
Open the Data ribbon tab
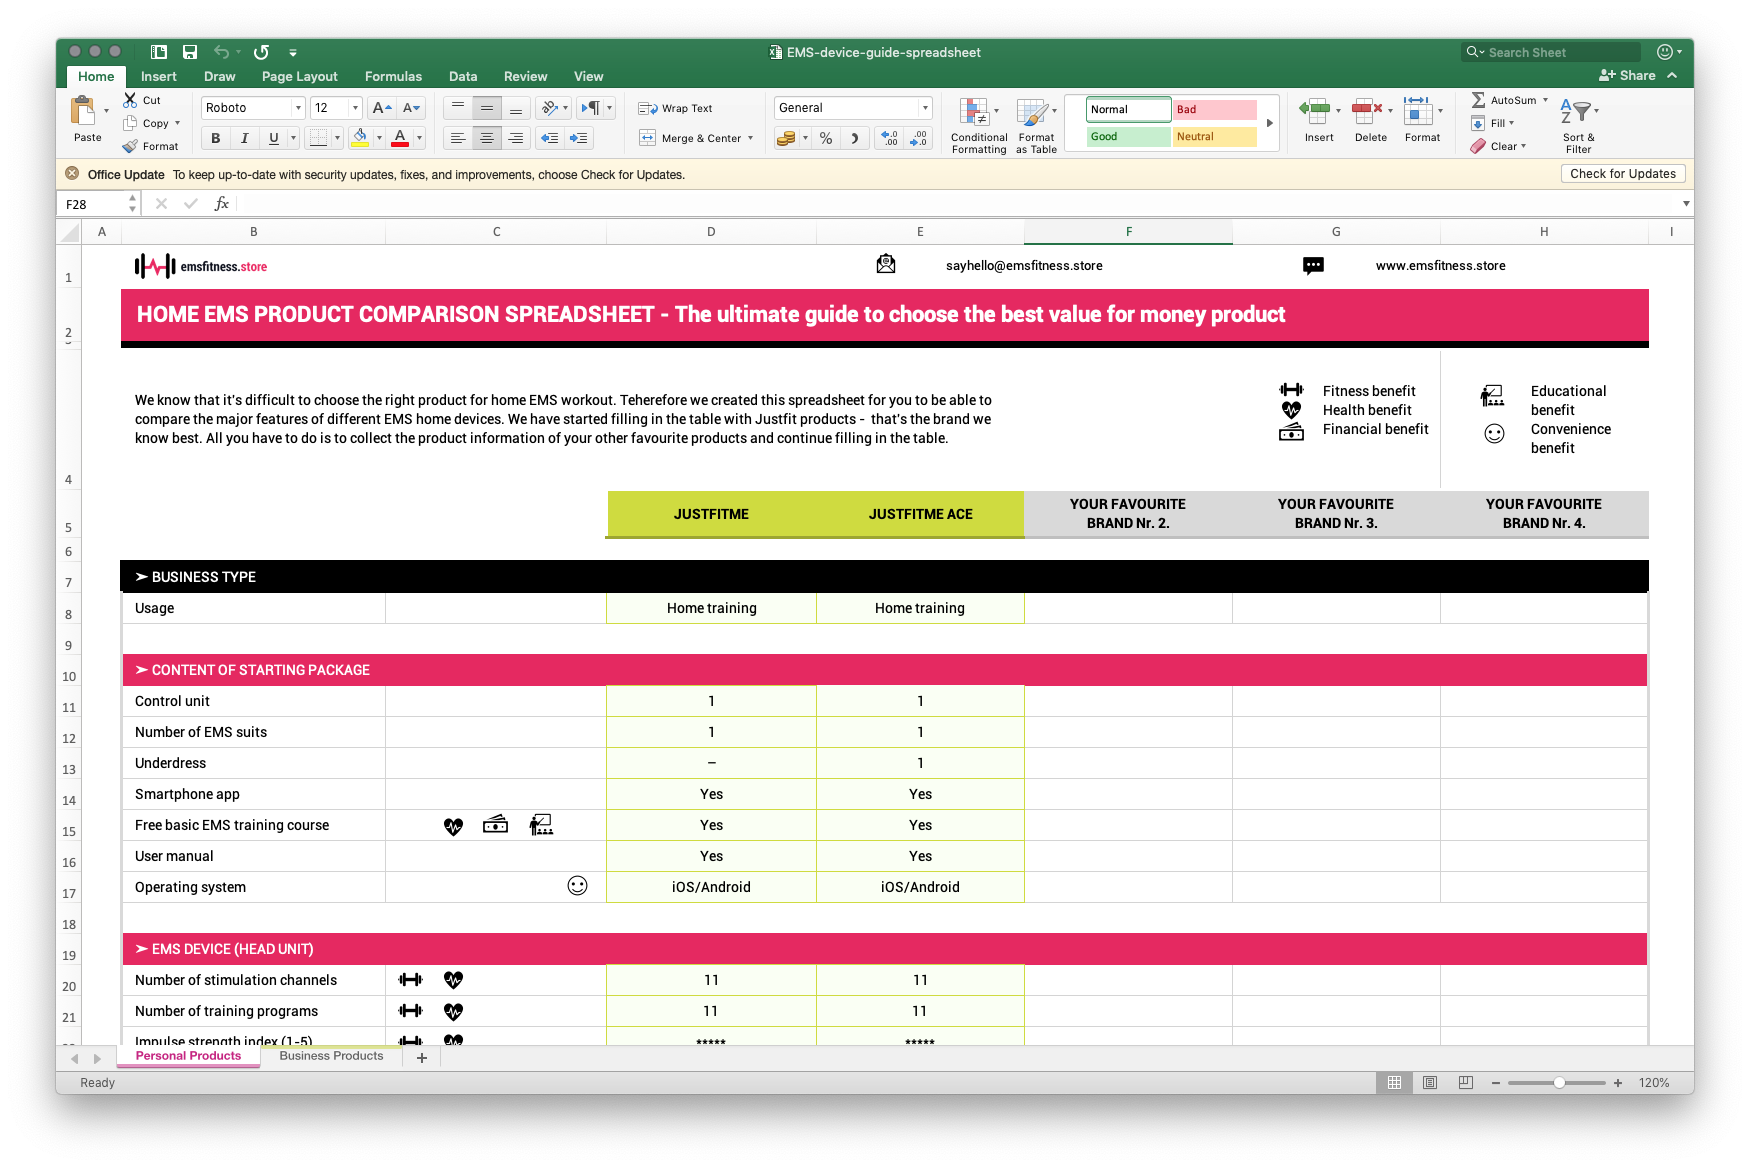(463, 76)
